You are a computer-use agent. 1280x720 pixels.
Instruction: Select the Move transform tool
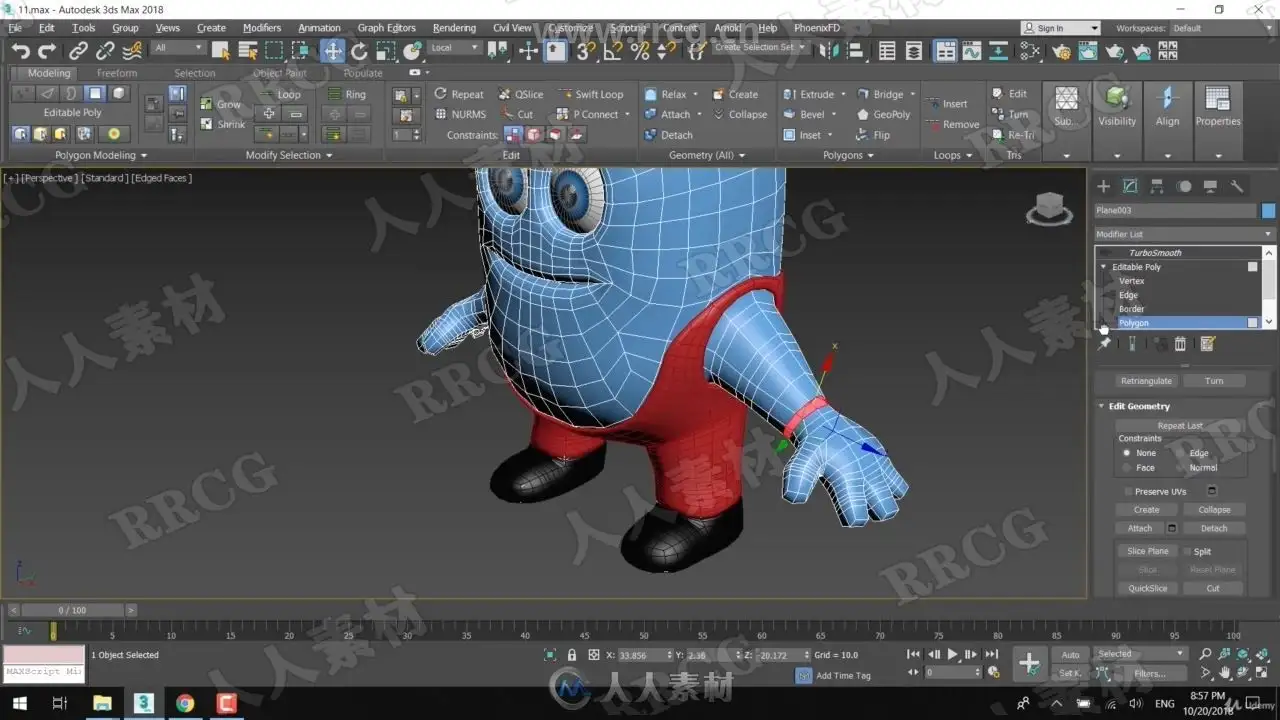[x=333, y=51]
